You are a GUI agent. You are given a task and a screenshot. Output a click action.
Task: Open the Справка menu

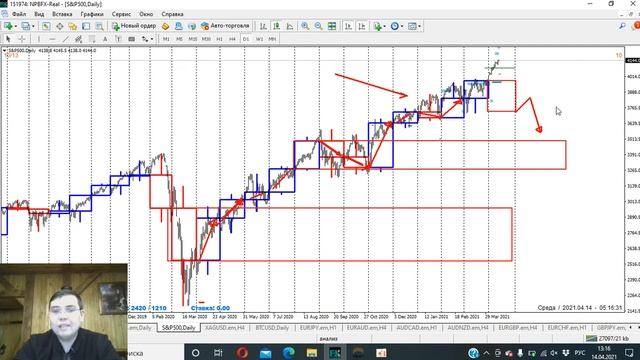[x=172, y=14]
